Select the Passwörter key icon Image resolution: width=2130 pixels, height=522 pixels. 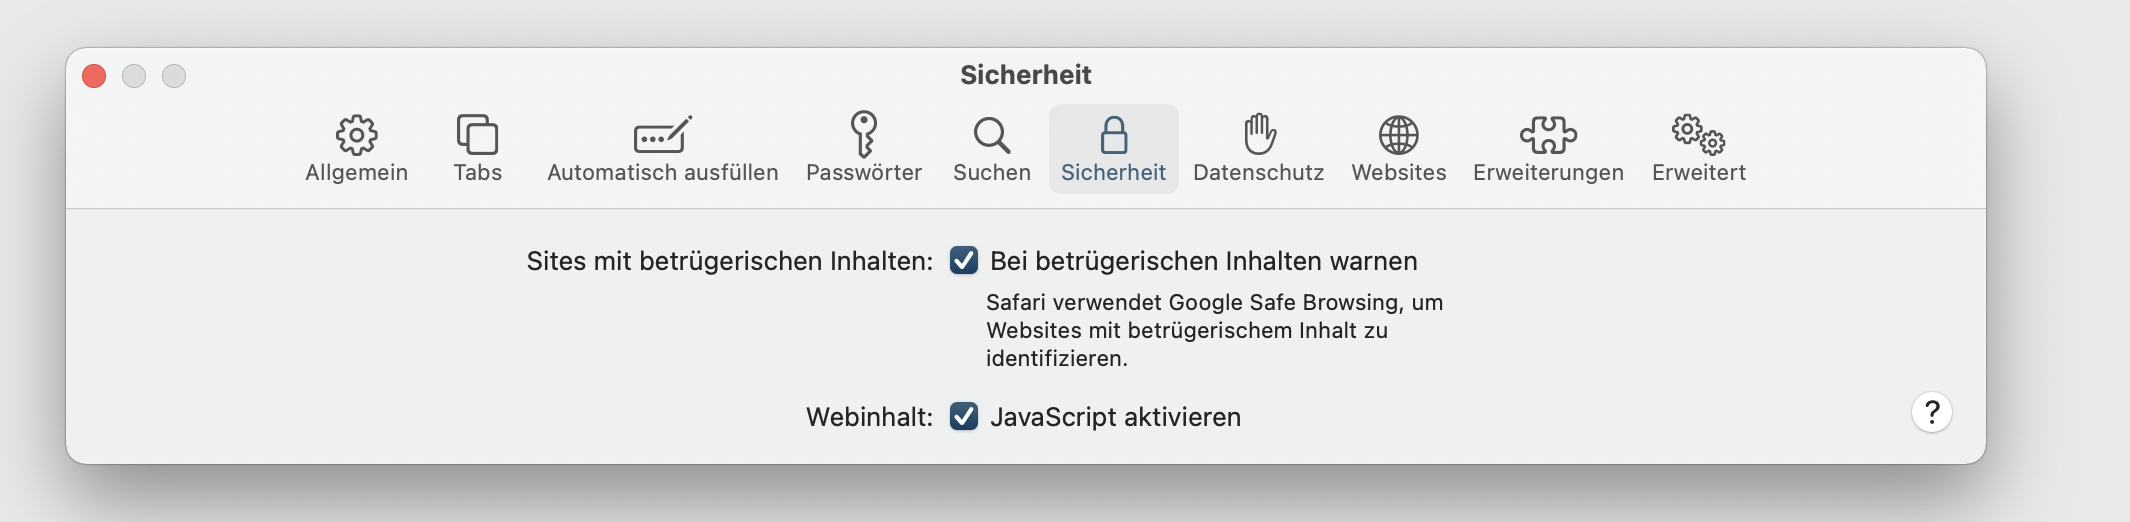coord(863,134)
